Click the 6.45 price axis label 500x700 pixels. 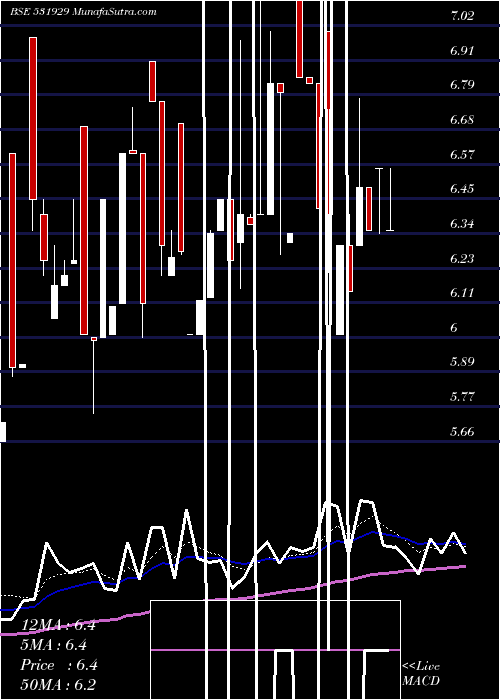(462, 189)
